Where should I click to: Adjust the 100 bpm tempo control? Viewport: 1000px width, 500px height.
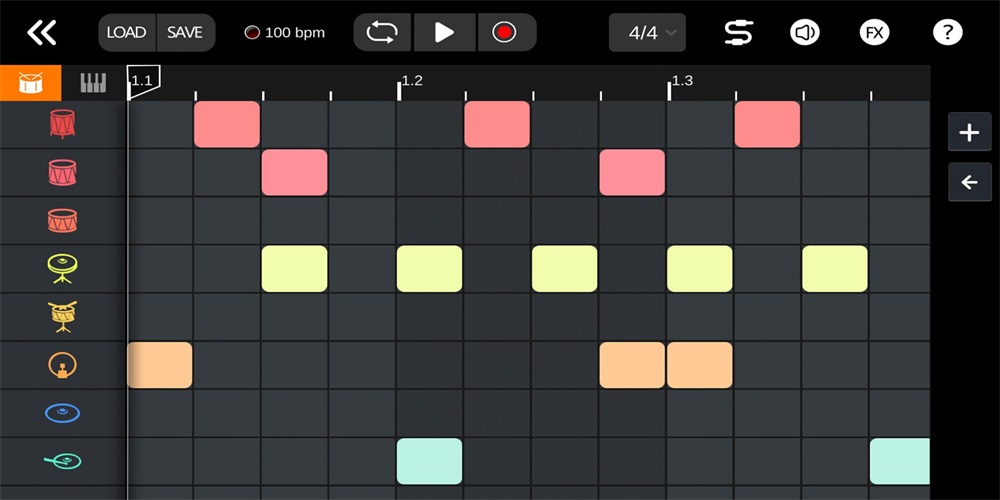coord(286,32)
